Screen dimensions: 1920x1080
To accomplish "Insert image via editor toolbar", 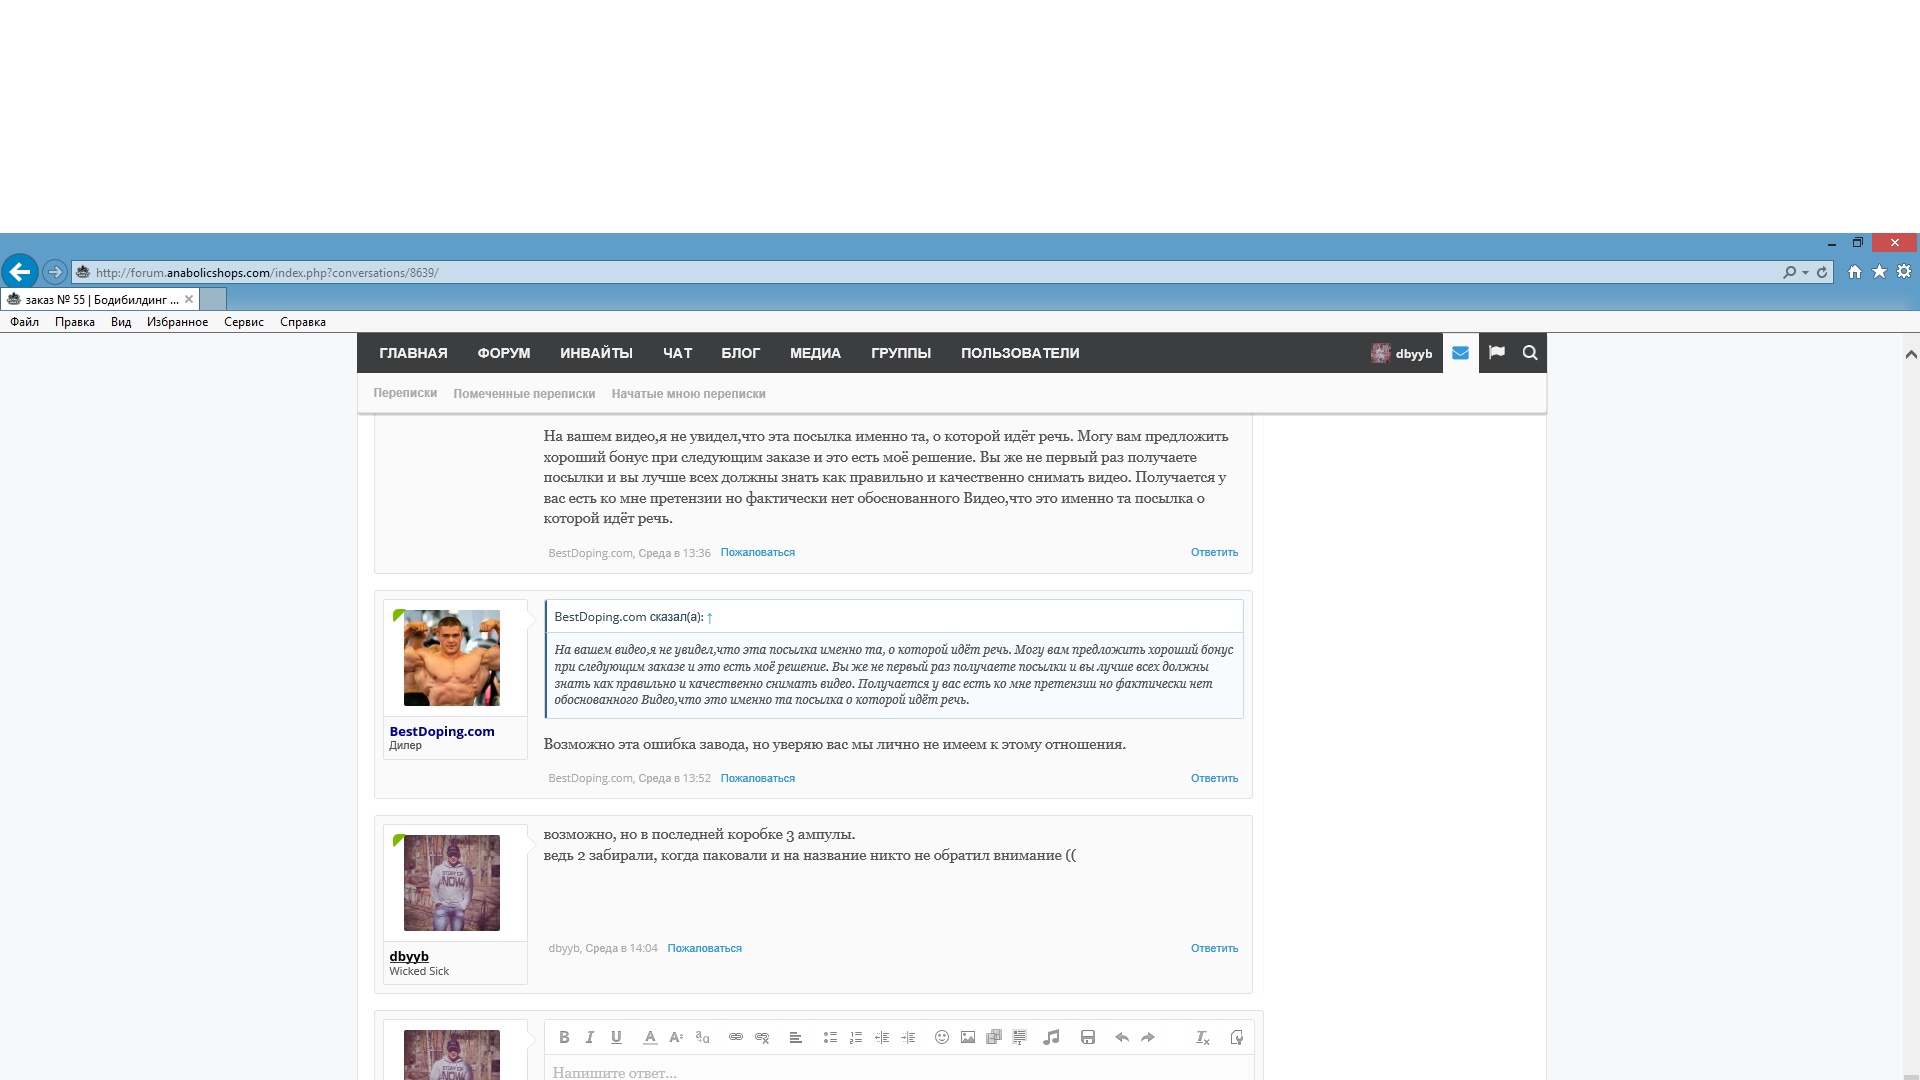I will click(x=967, y=1037).
